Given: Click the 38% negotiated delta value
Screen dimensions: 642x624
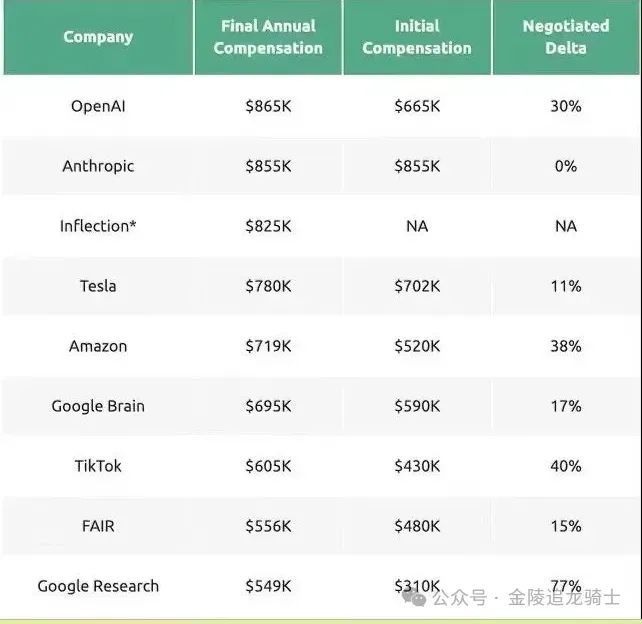Looking at the screenshot, I should coord(566,346).
